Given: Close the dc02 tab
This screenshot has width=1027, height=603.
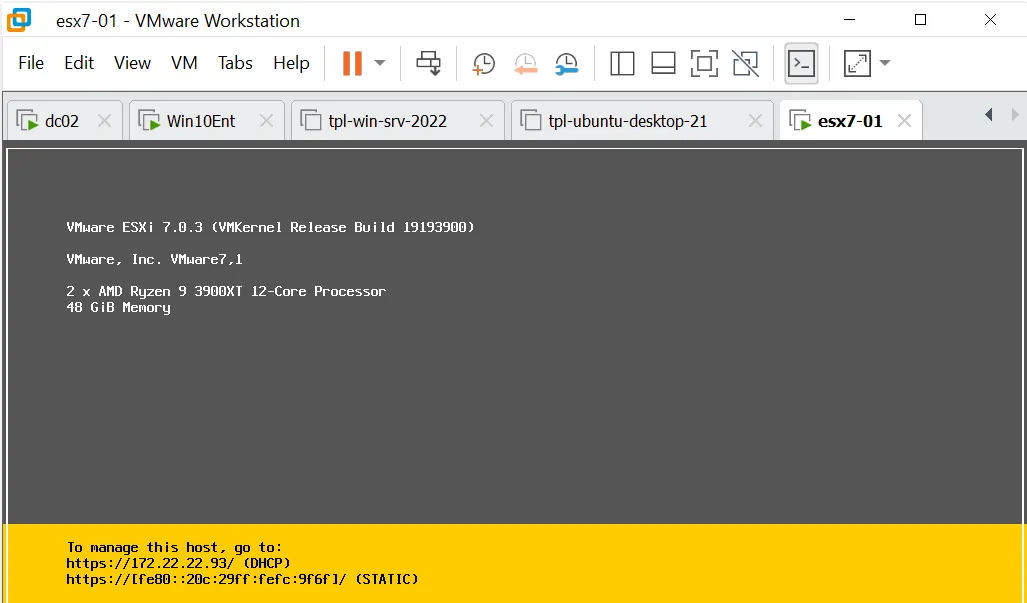Looking at the screenshot, I should (104, 120).
